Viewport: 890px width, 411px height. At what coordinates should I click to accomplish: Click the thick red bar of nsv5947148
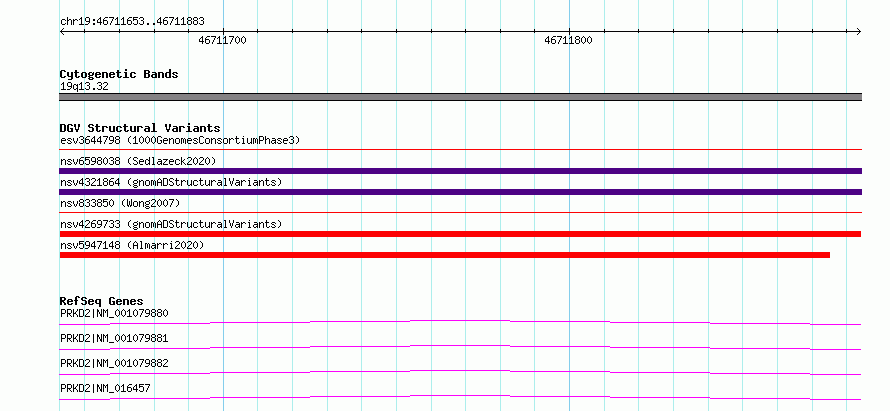(445, 255)
